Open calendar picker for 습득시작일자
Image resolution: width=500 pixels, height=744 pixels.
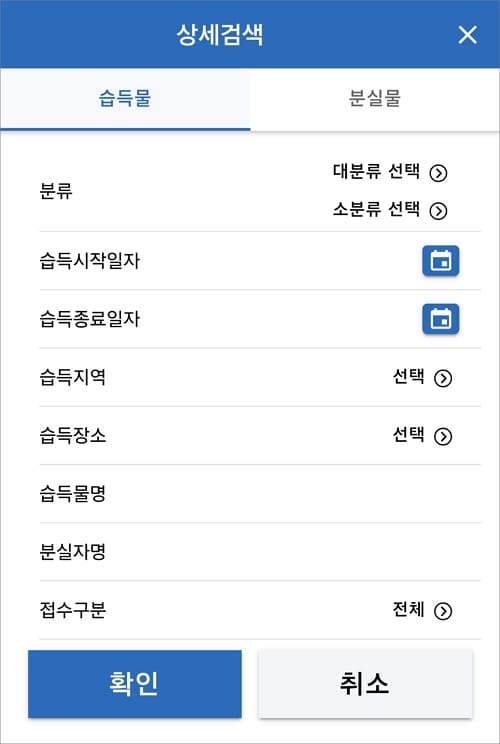coord(441,260)
